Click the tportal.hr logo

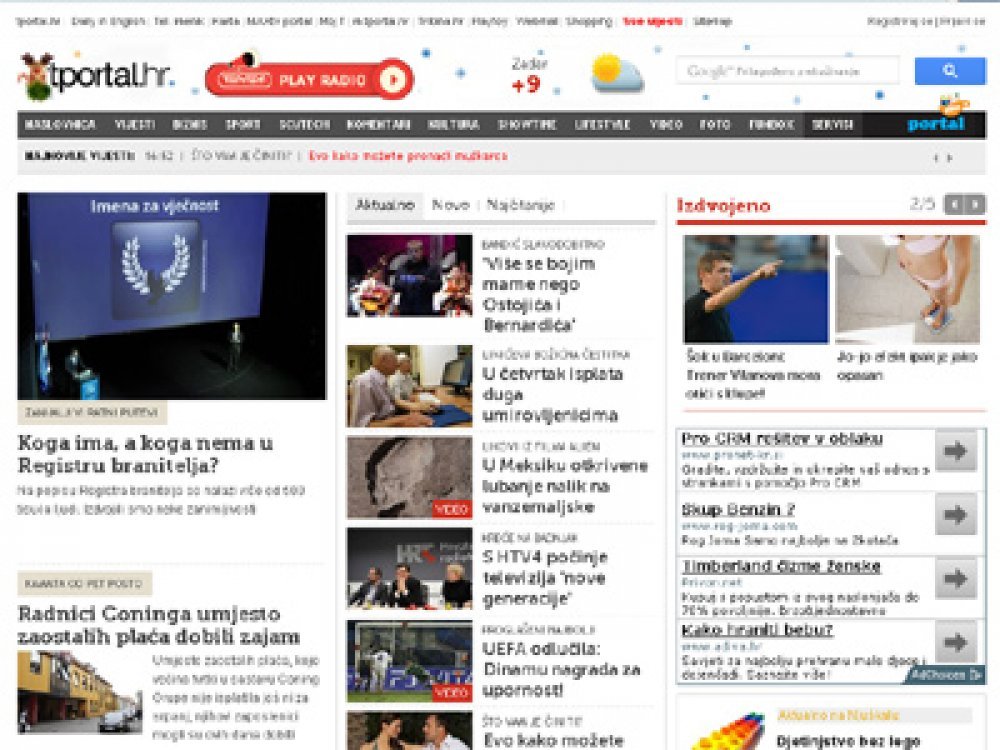[x=96, y=77]
